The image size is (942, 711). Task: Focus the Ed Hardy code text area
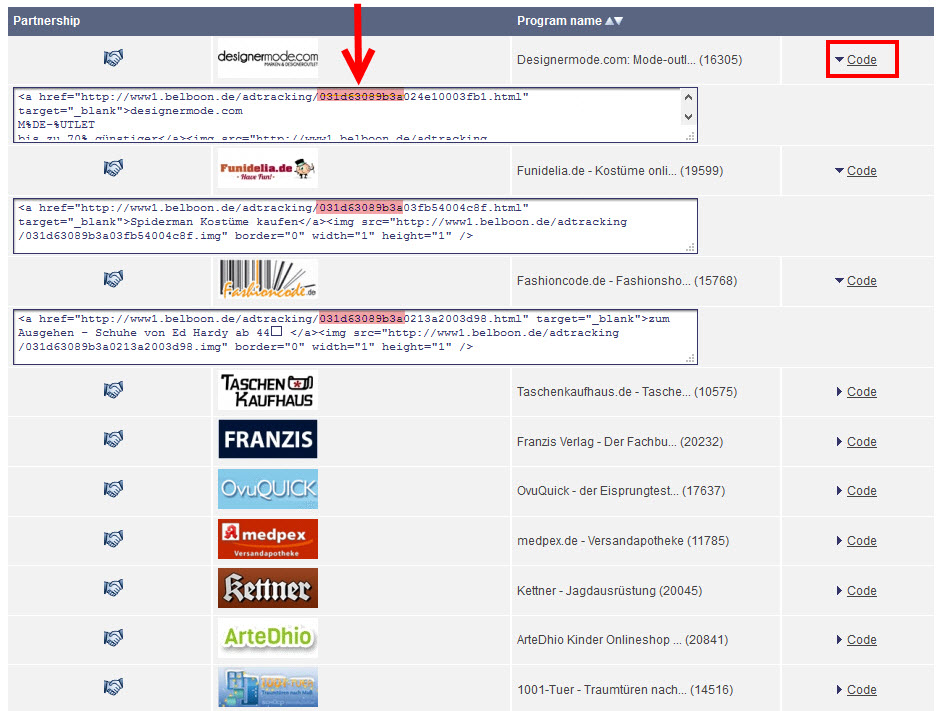tap(355, 337)
